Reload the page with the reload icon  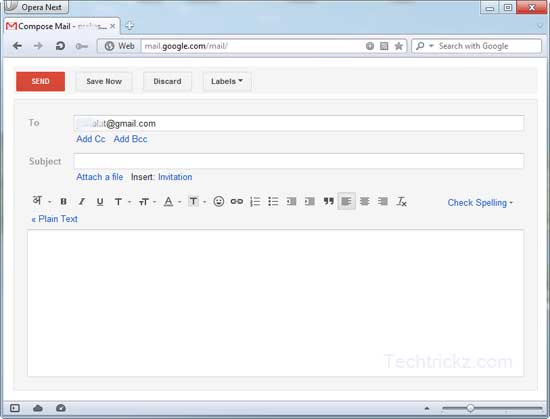tap(60, 46)
